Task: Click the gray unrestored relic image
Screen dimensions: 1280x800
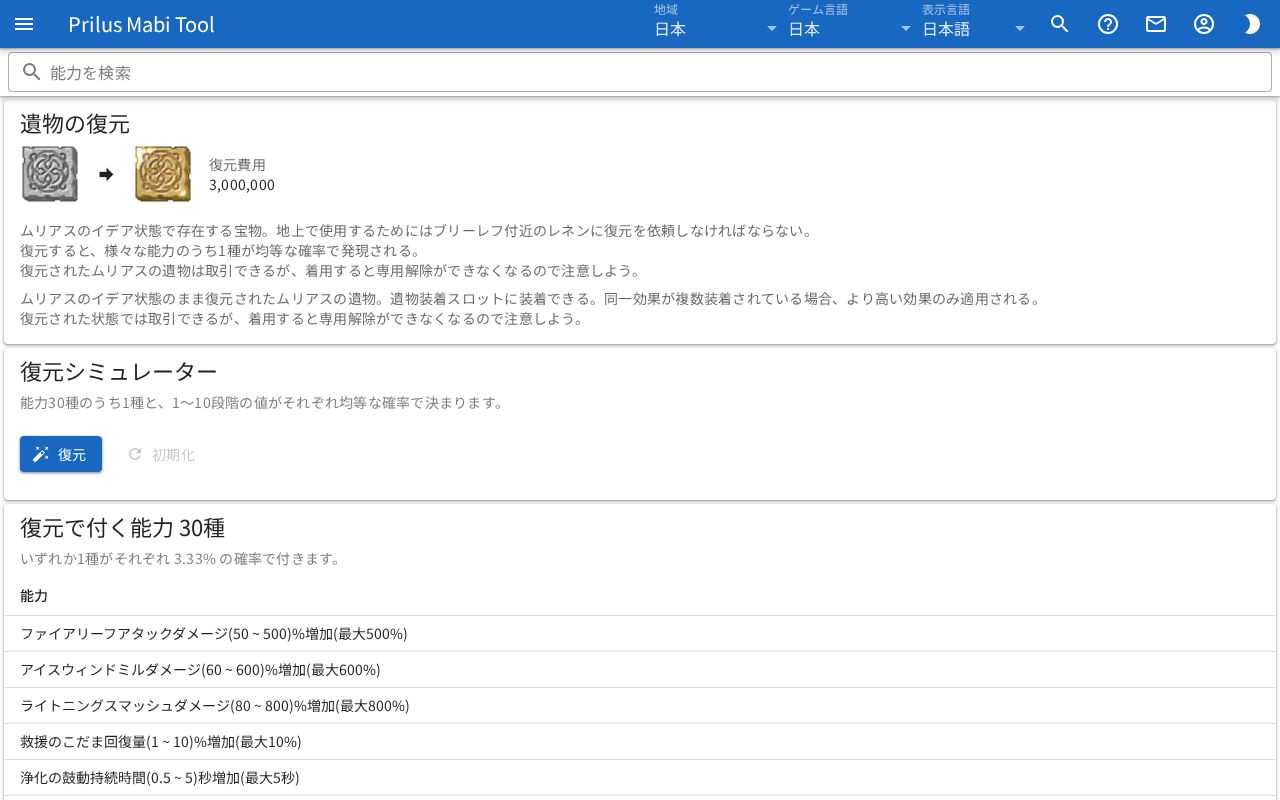Action: pos(50,174)
